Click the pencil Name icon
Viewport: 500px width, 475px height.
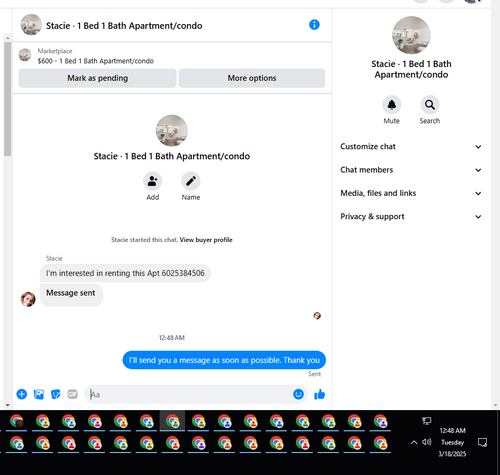pos(191,181)
